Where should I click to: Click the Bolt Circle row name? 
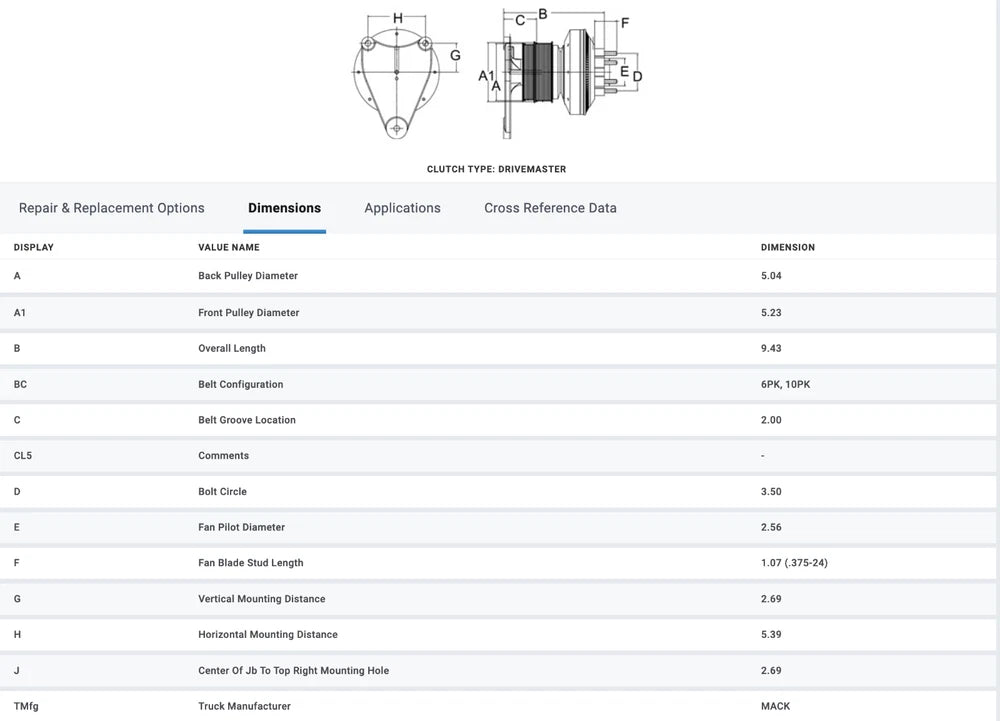(222, 492)
